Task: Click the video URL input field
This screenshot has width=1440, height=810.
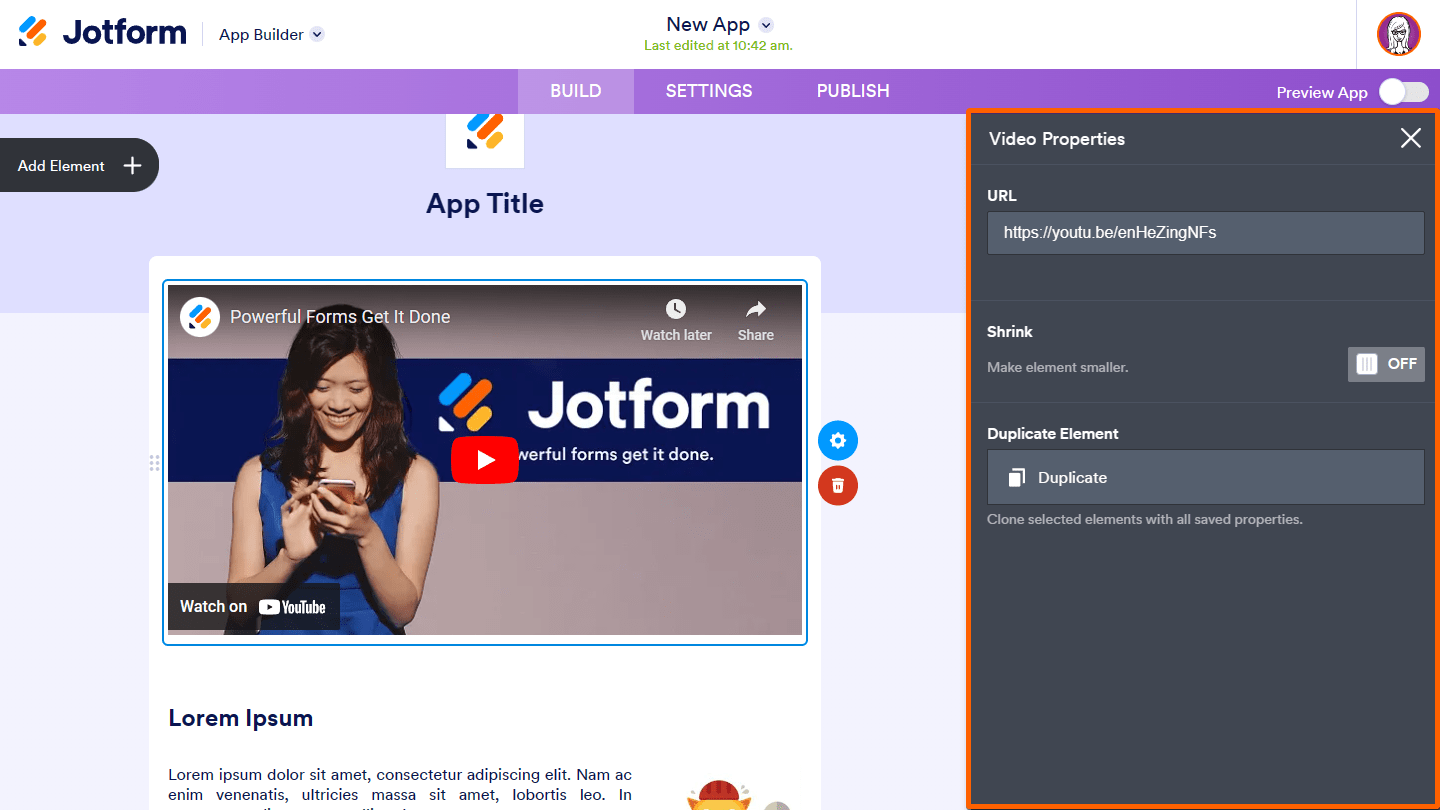Action: pos(1206,232)
